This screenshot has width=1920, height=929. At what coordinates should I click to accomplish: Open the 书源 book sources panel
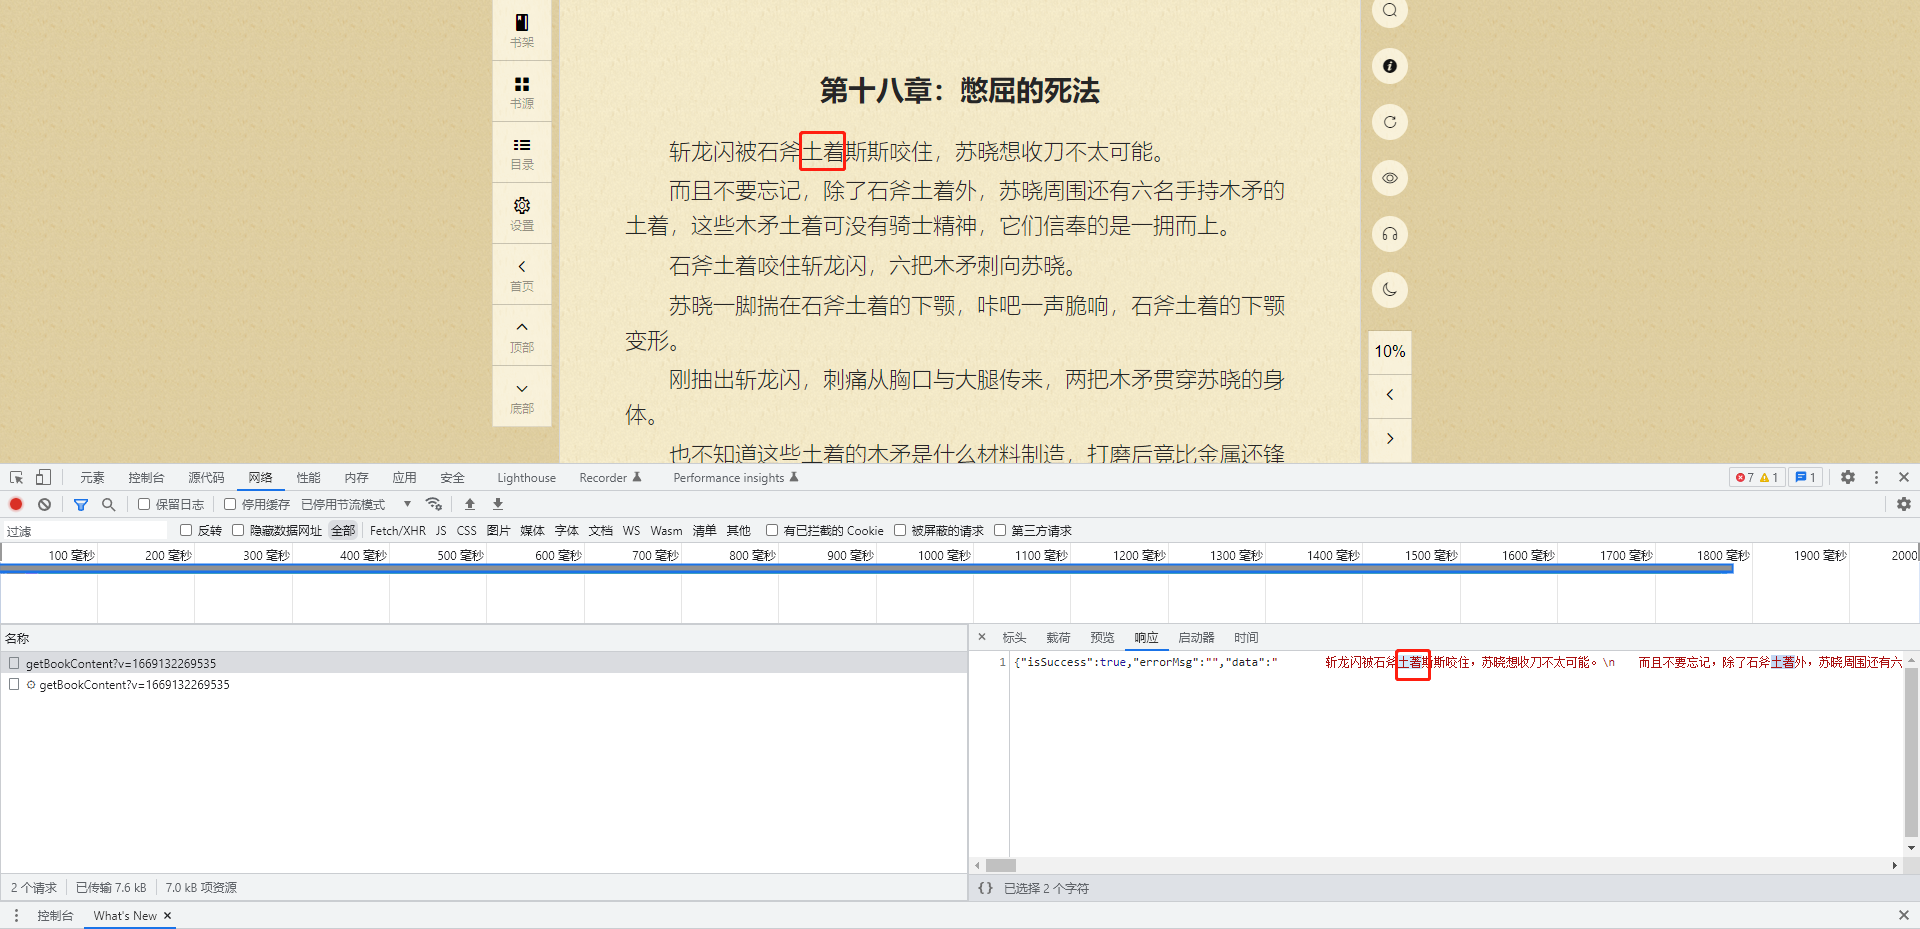pos(521,91)
